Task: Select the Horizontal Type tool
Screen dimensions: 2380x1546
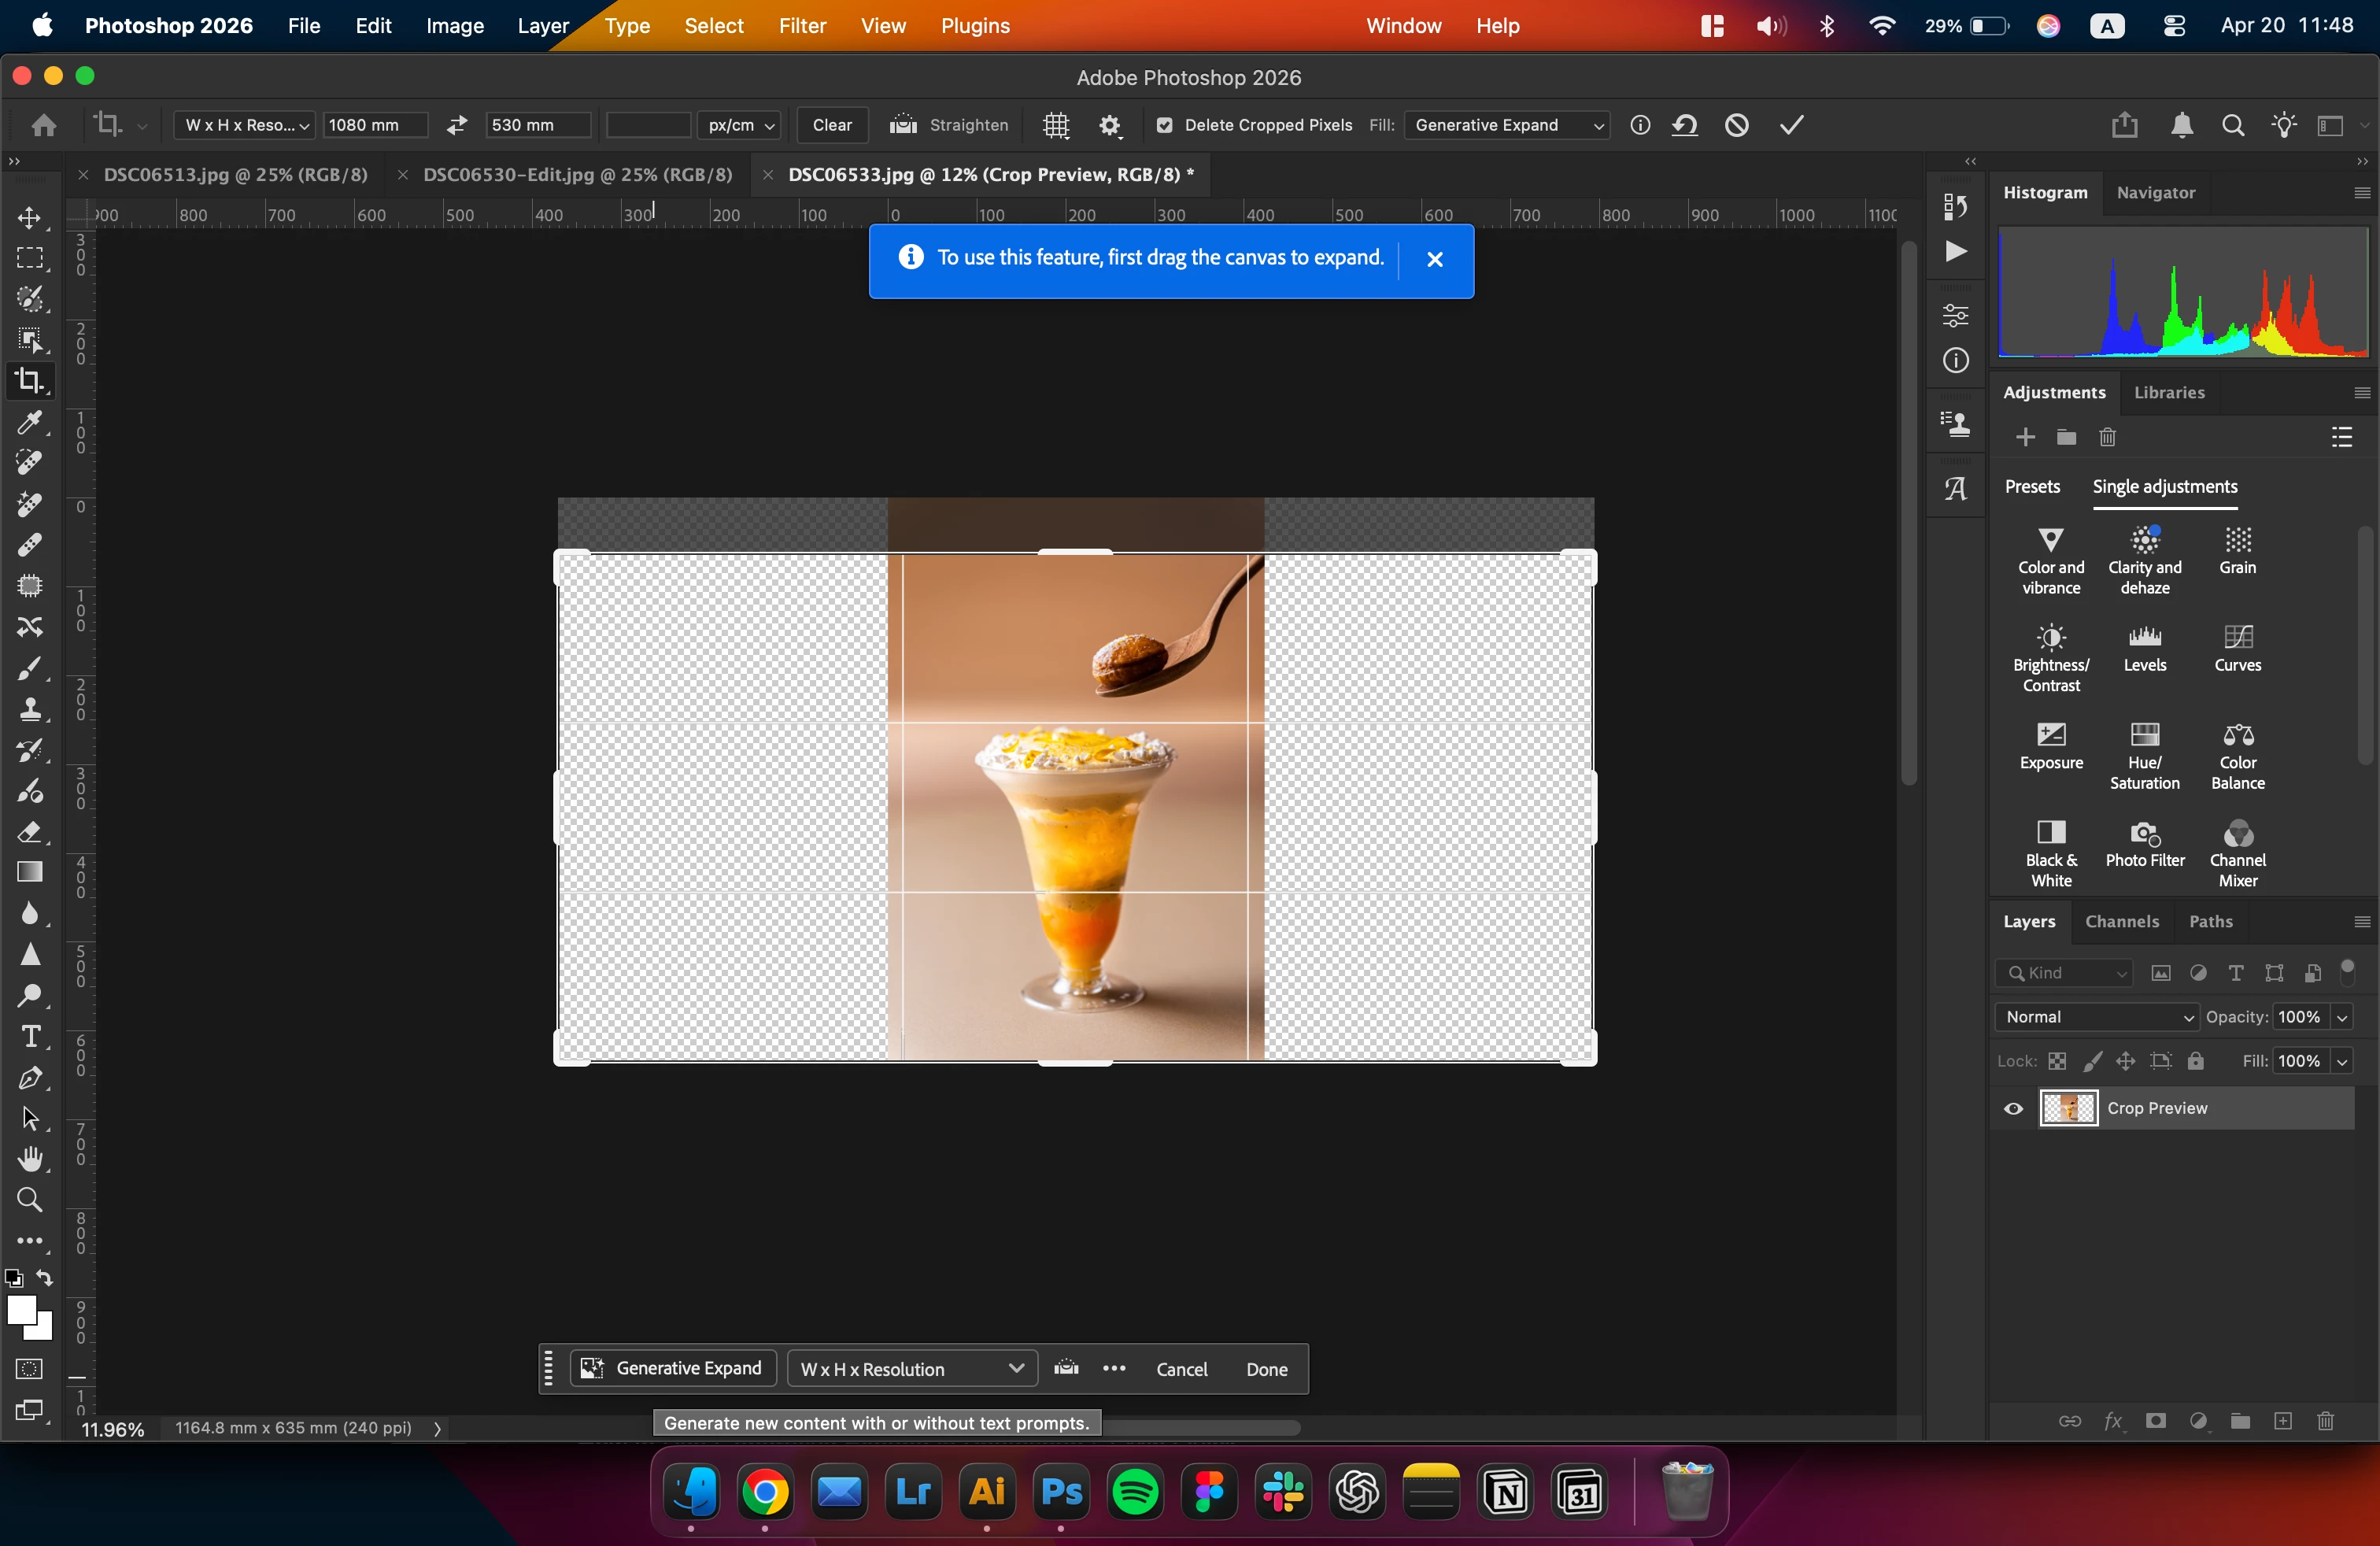Action: pos(30,1037)
